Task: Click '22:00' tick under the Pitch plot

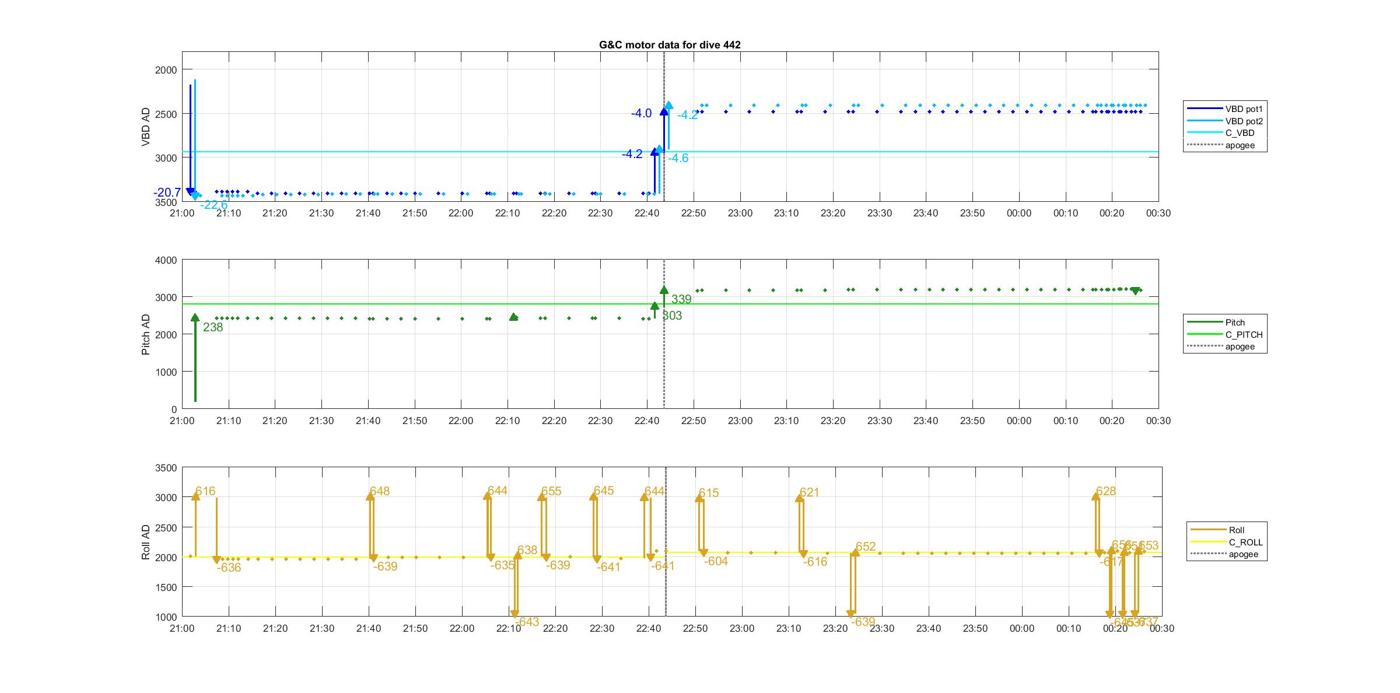Action: [x=461, y=421]
